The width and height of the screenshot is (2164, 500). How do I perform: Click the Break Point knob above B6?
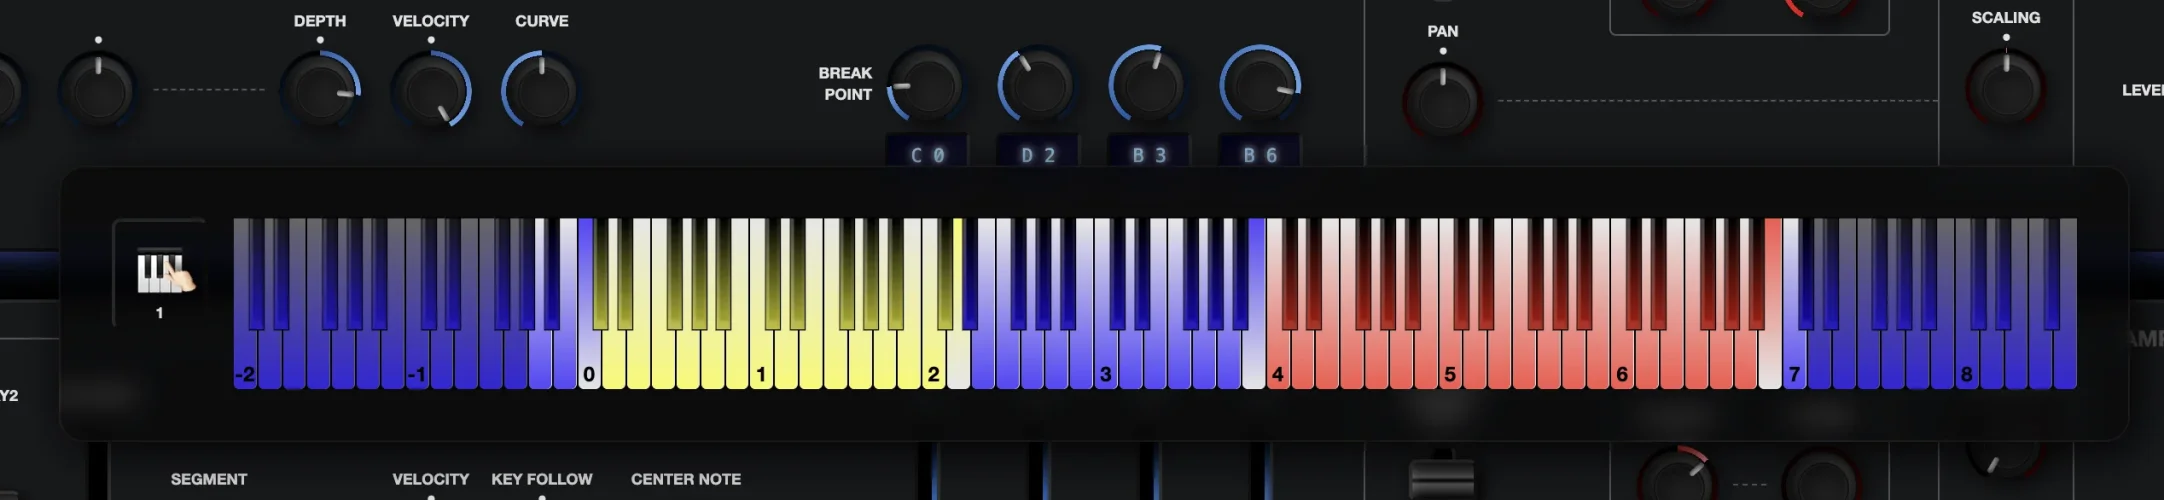[1259, 86]
